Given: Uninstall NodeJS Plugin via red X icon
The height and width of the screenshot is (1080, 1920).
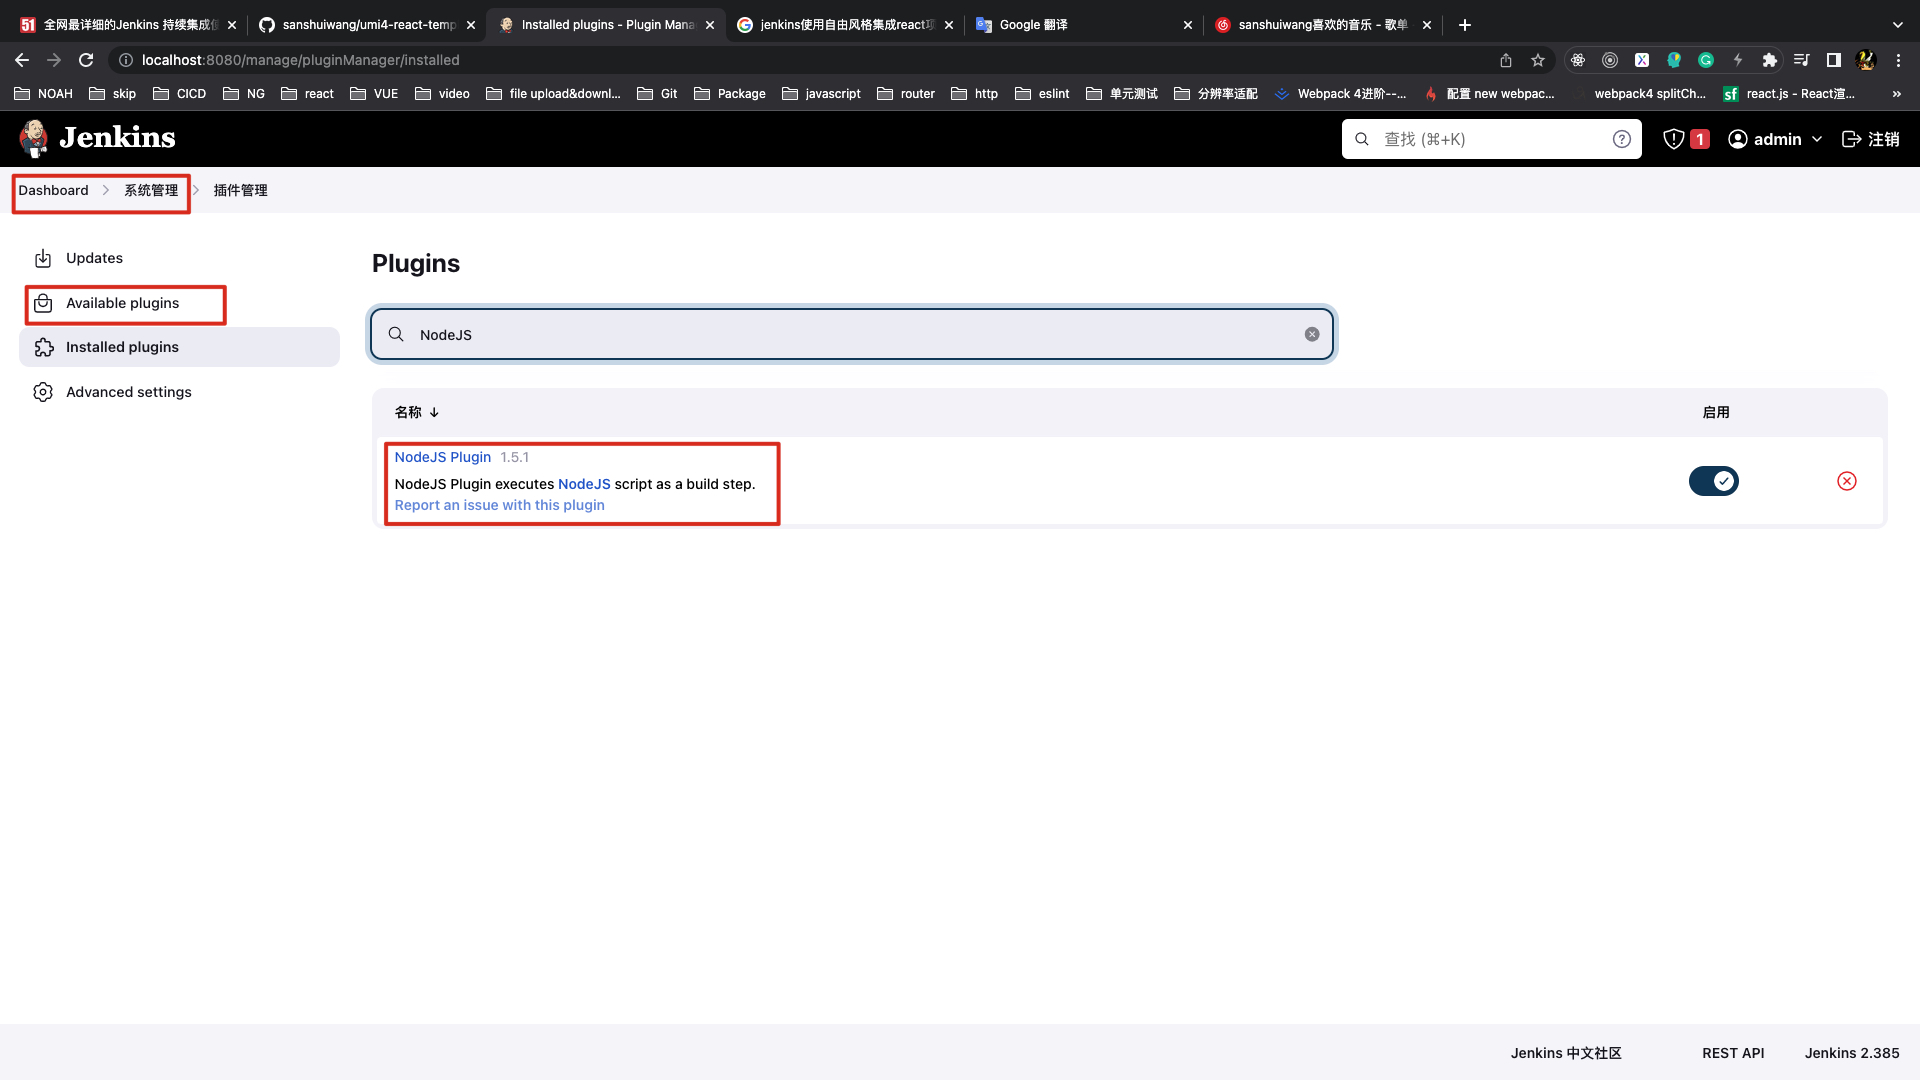Looking at the screenshot, I should [1847, 481].
